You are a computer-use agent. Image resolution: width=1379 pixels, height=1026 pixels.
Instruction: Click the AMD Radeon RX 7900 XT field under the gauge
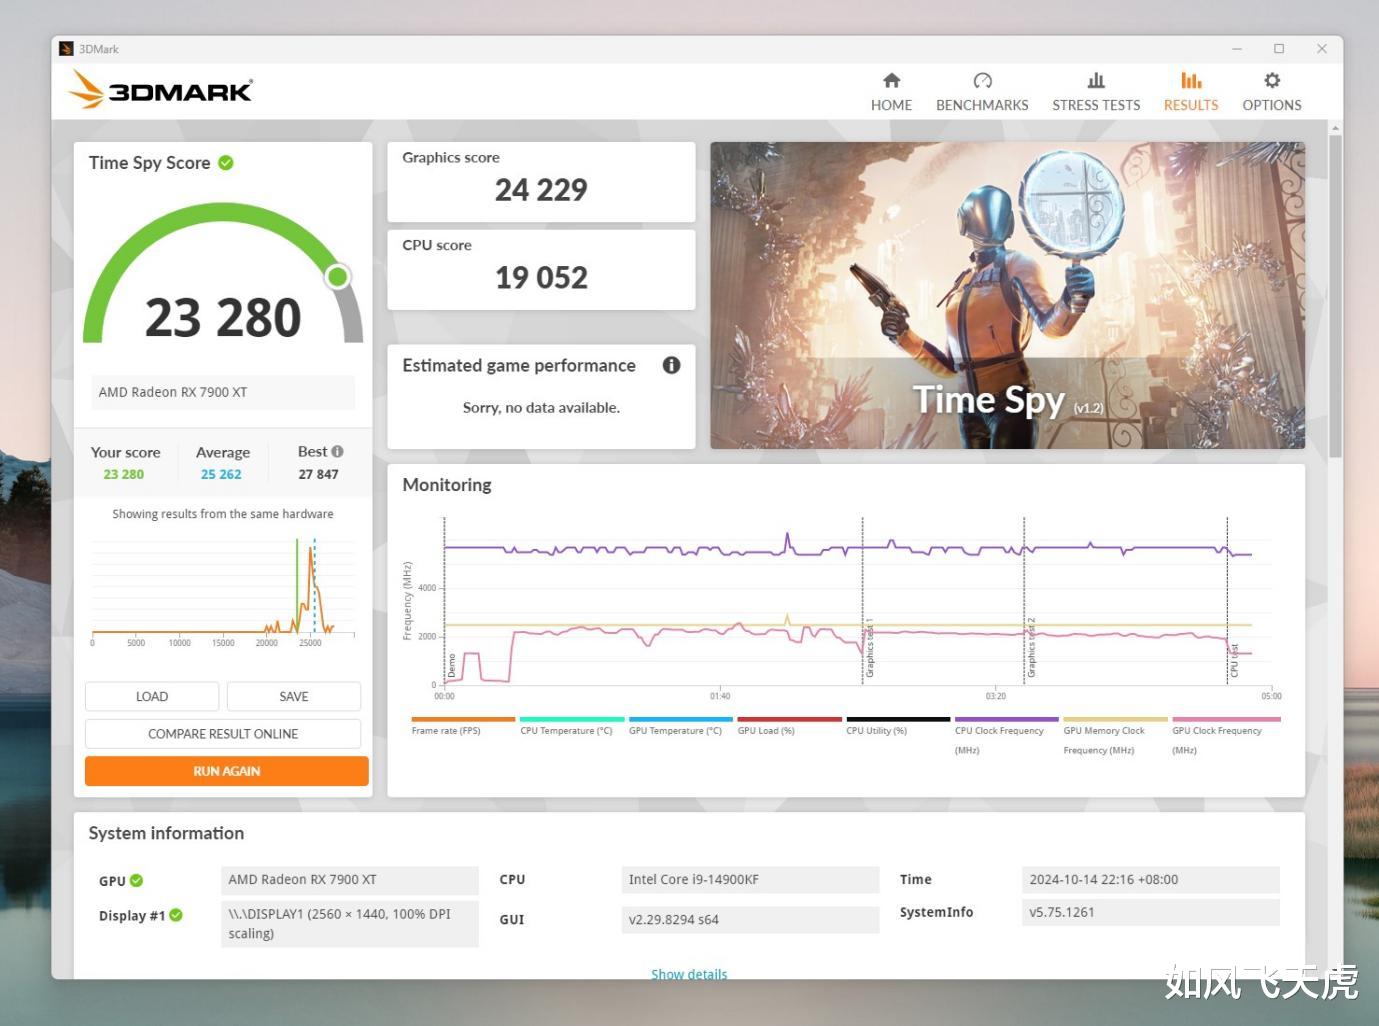(x=223, y=392)
